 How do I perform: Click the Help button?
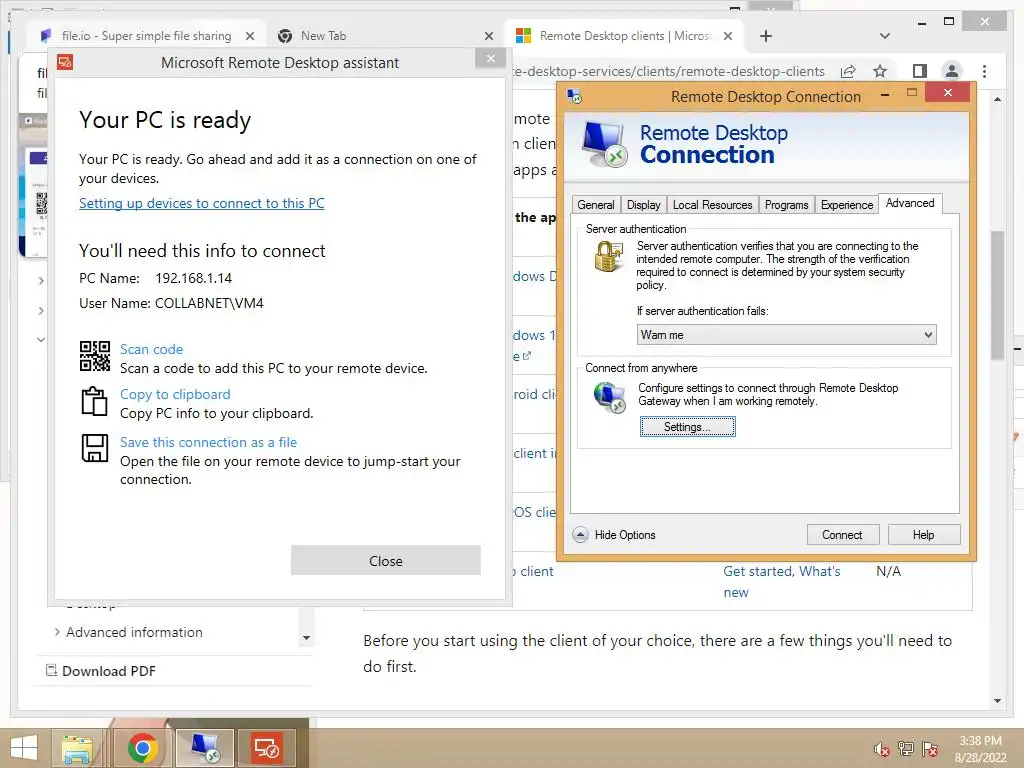coord(923,535)
